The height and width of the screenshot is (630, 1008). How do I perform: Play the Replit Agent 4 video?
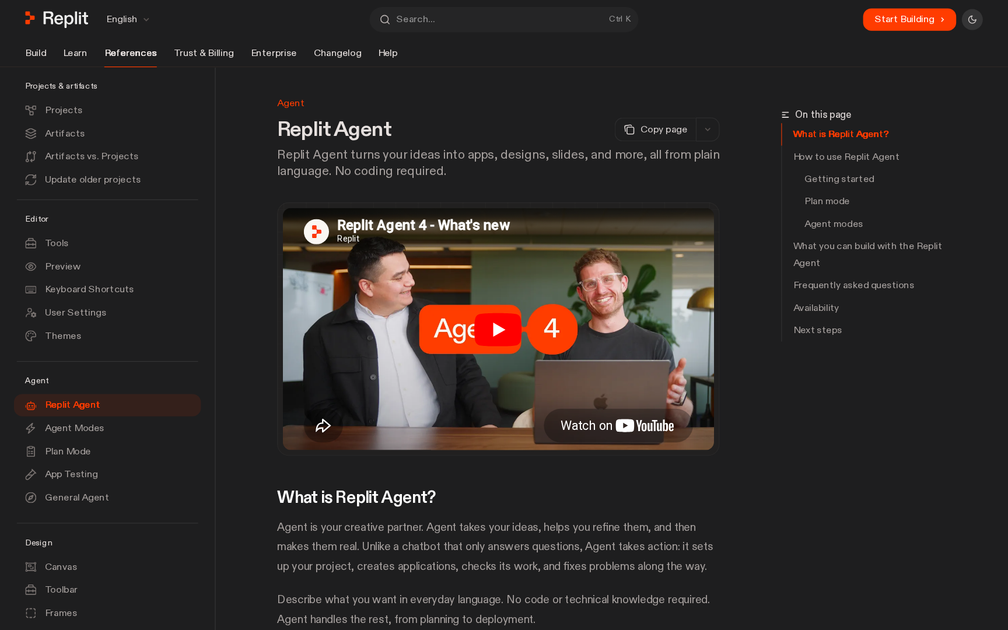498,330
